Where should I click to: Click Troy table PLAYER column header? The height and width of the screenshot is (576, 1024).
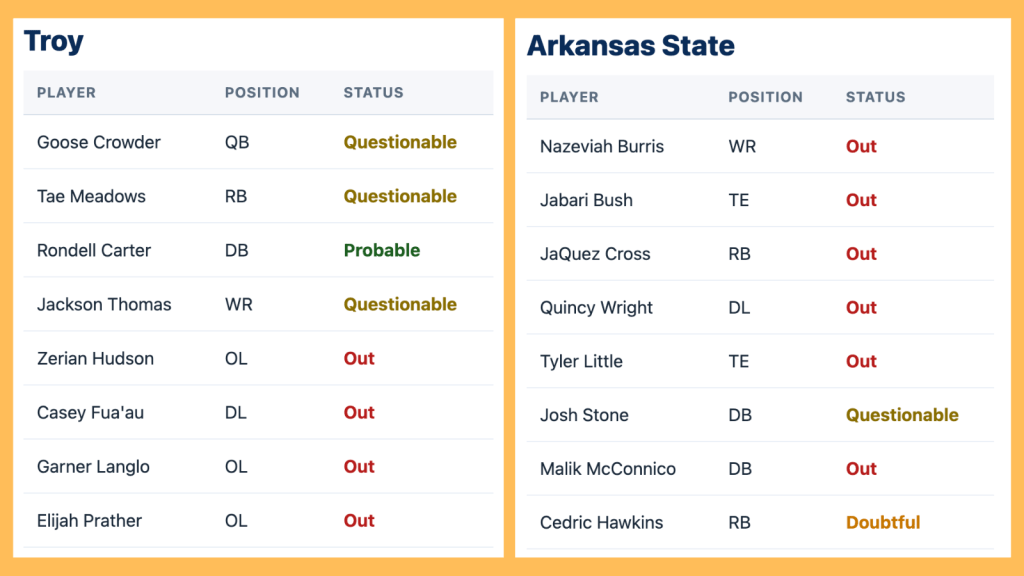[66, 92]
